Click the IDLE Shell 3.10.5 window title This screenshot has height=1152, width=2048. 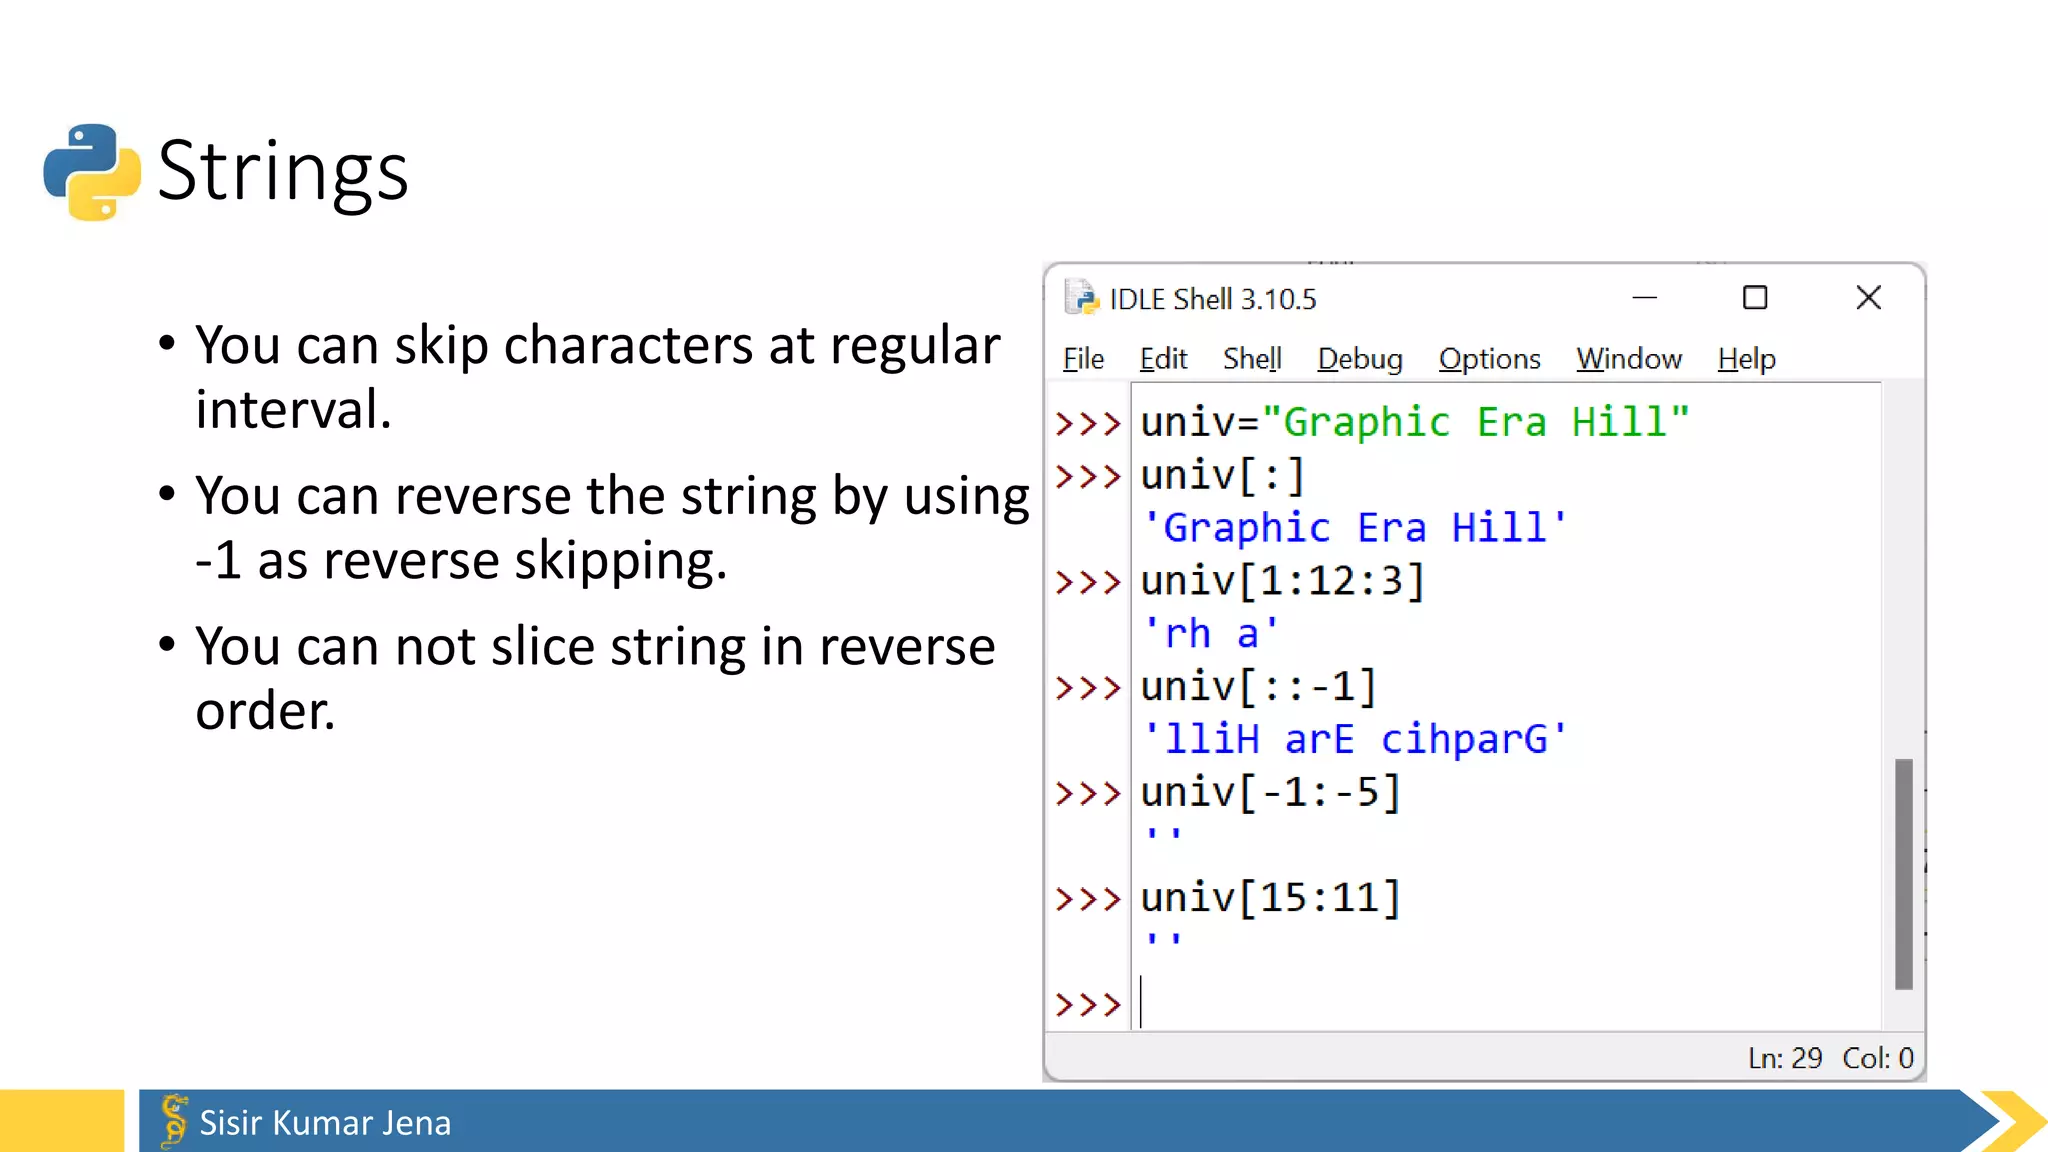tap(1213, 299)
